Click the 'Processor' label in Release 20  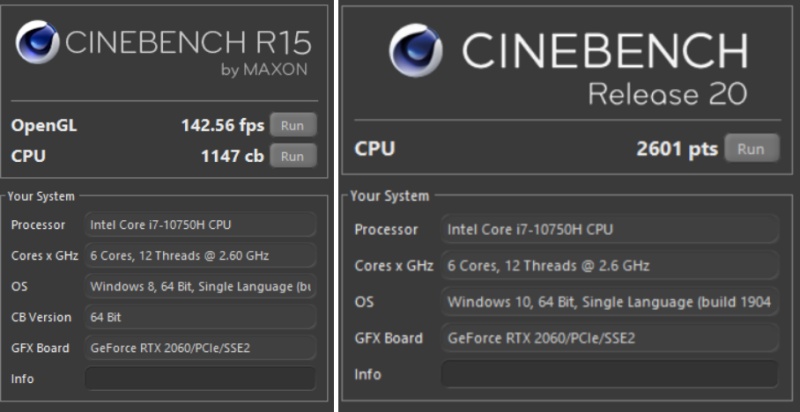(386, 229)
